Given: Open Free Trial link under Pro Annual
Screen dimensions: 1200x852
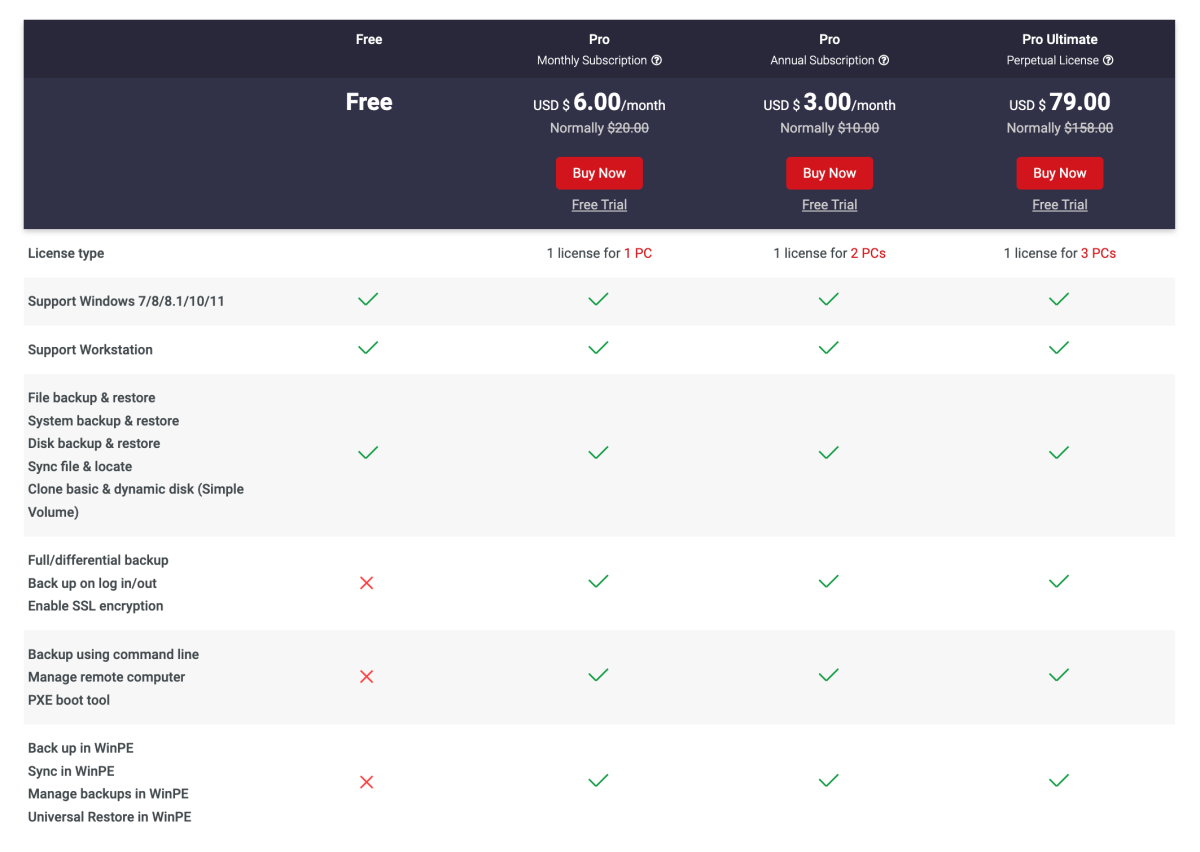Looking at the screenshot, I should (829, 205).
